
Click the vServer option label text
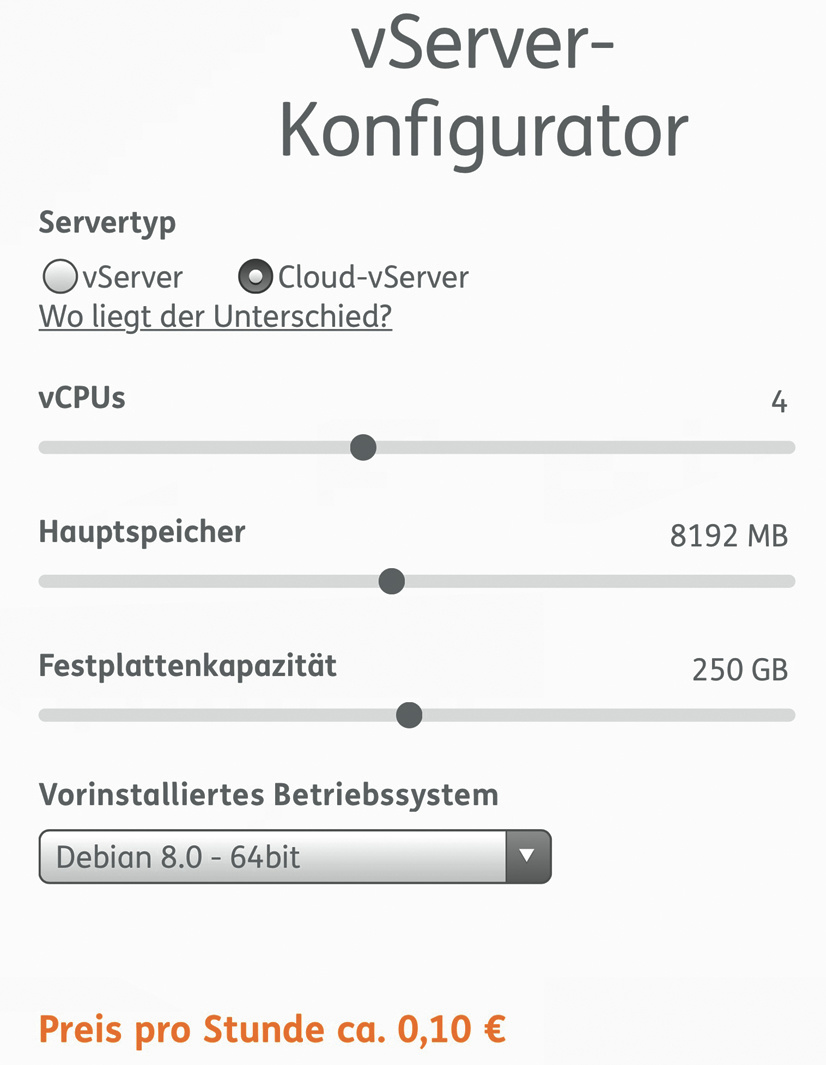(133, 276)
